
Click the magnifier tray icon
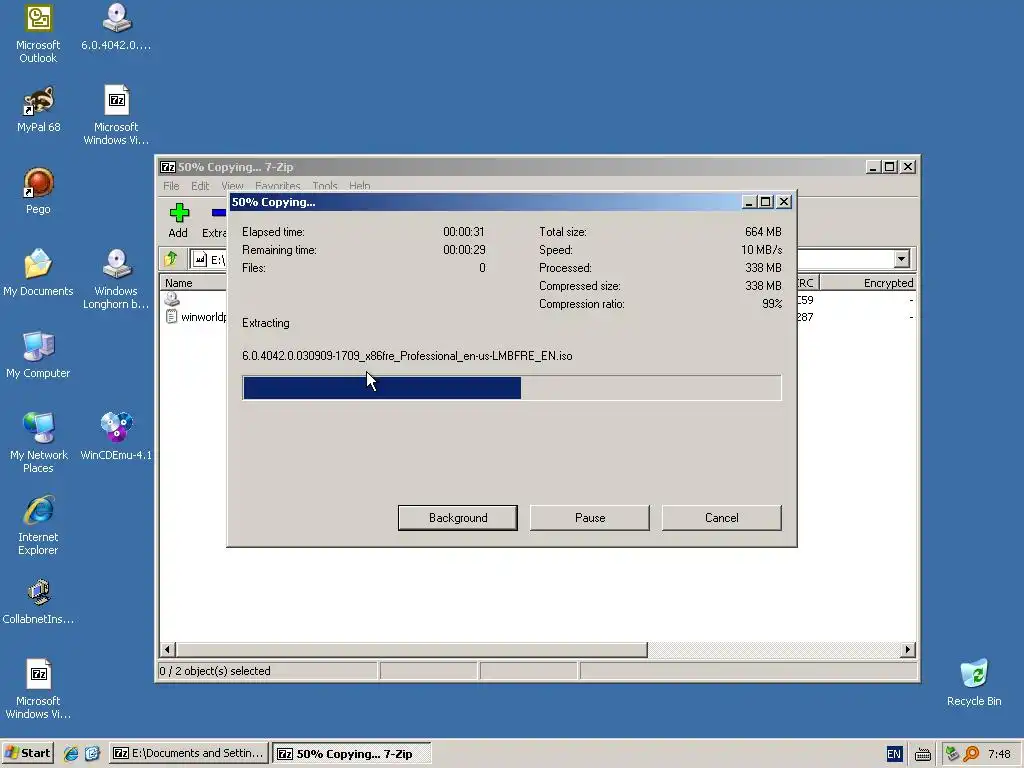pos(971,754)
